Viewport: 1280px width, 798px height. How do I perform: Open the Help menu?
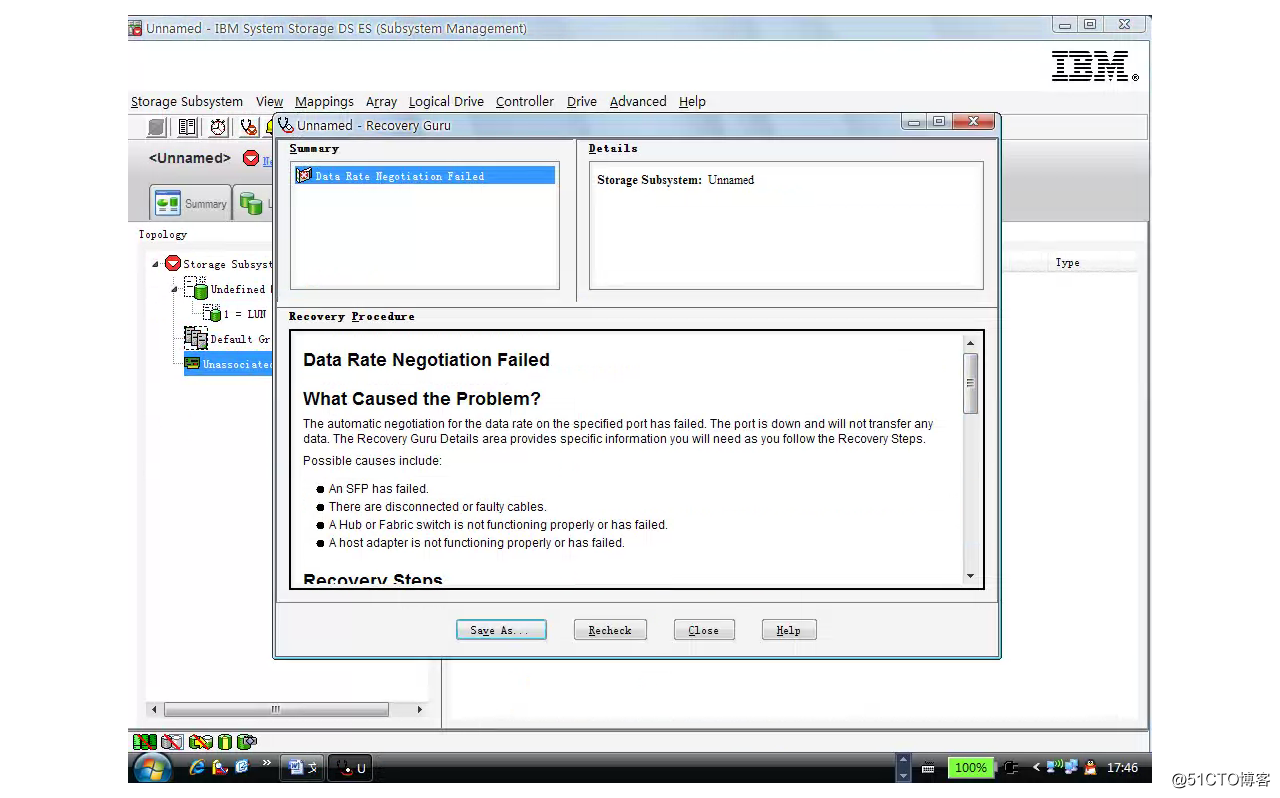point(692,101)
